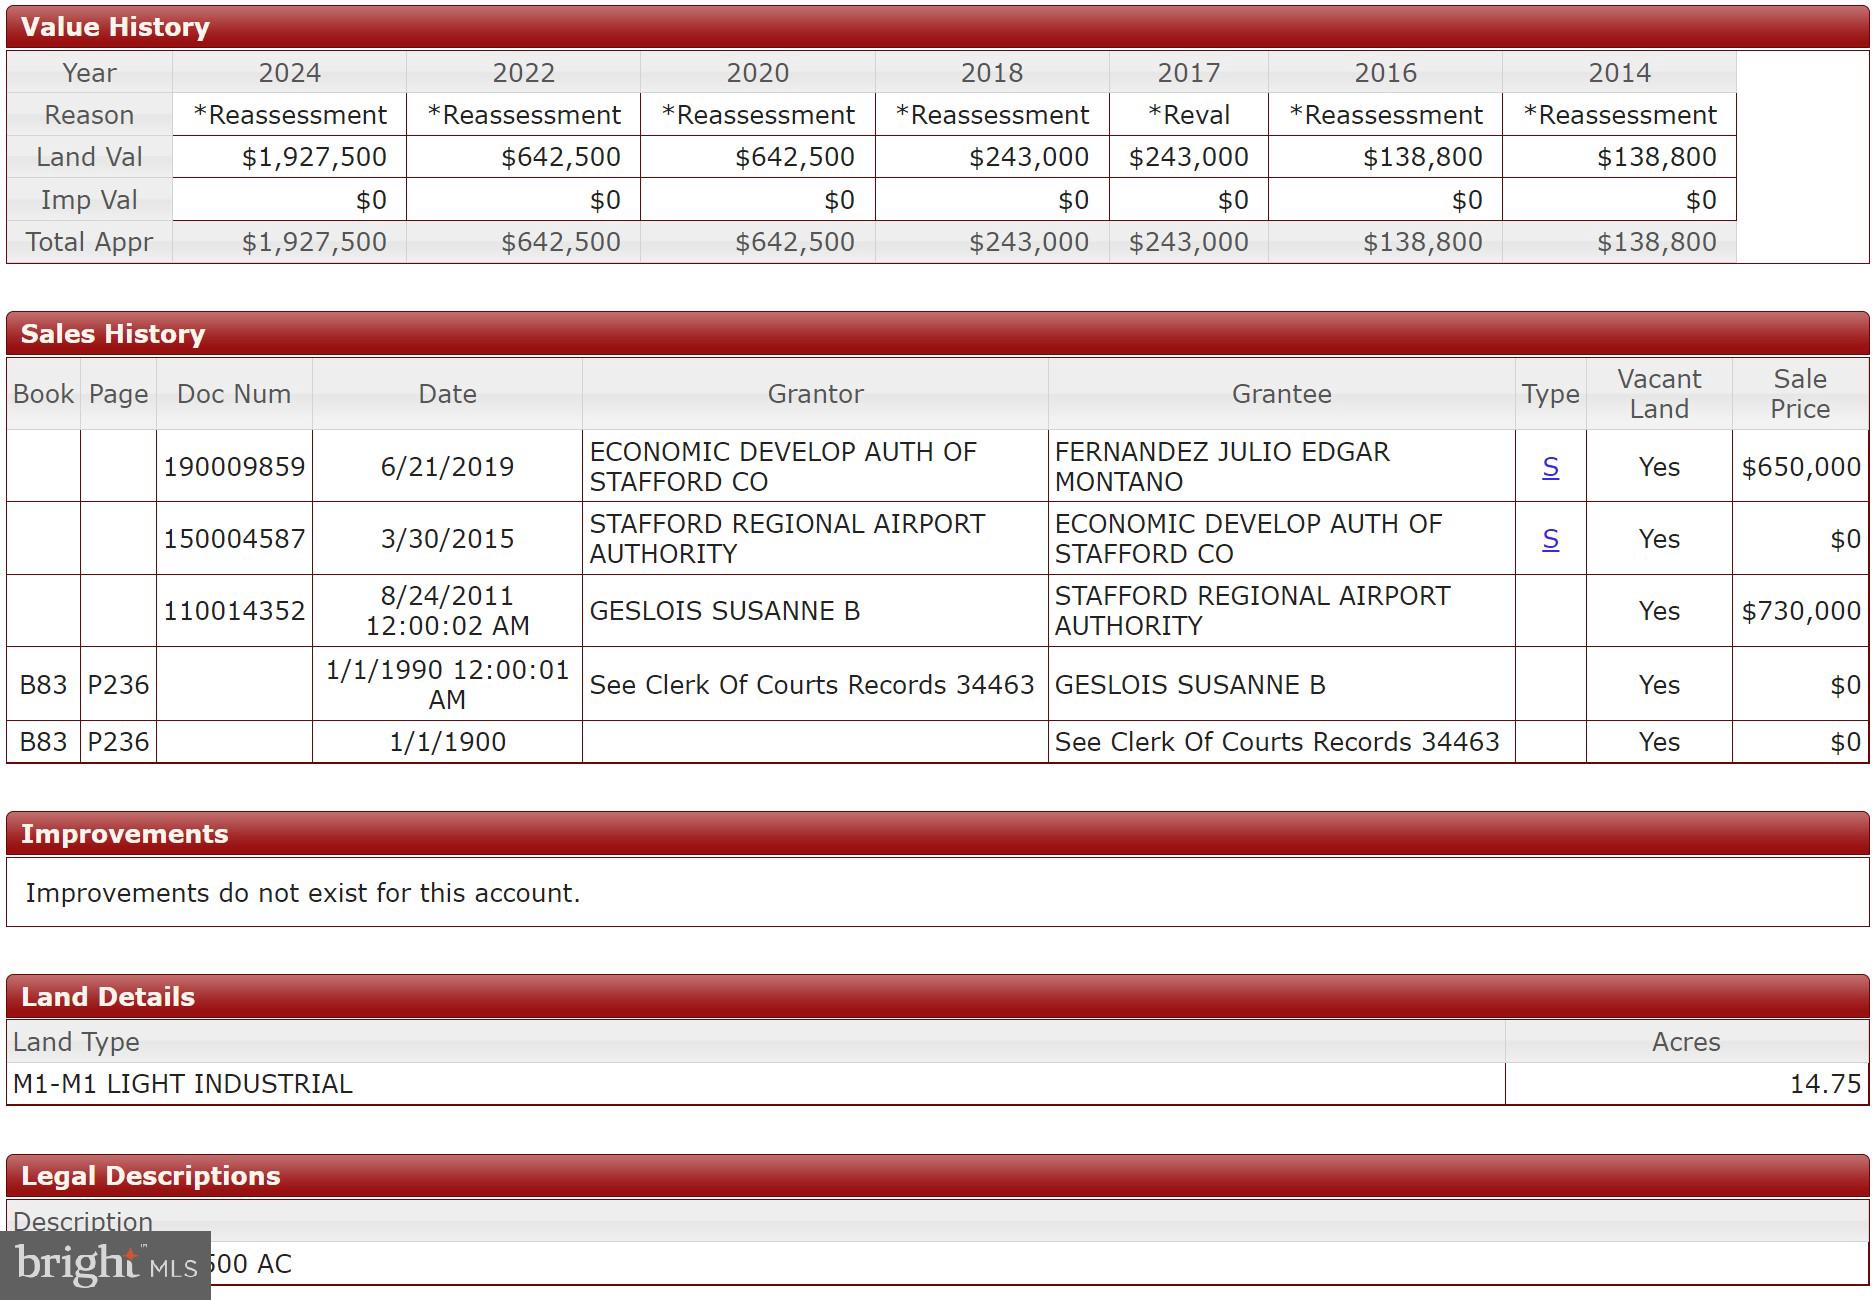The height and width of the screenshot is (1300, 1876).
Task: Click the $730,000 sale price cell
Action: coord(1800,611)
